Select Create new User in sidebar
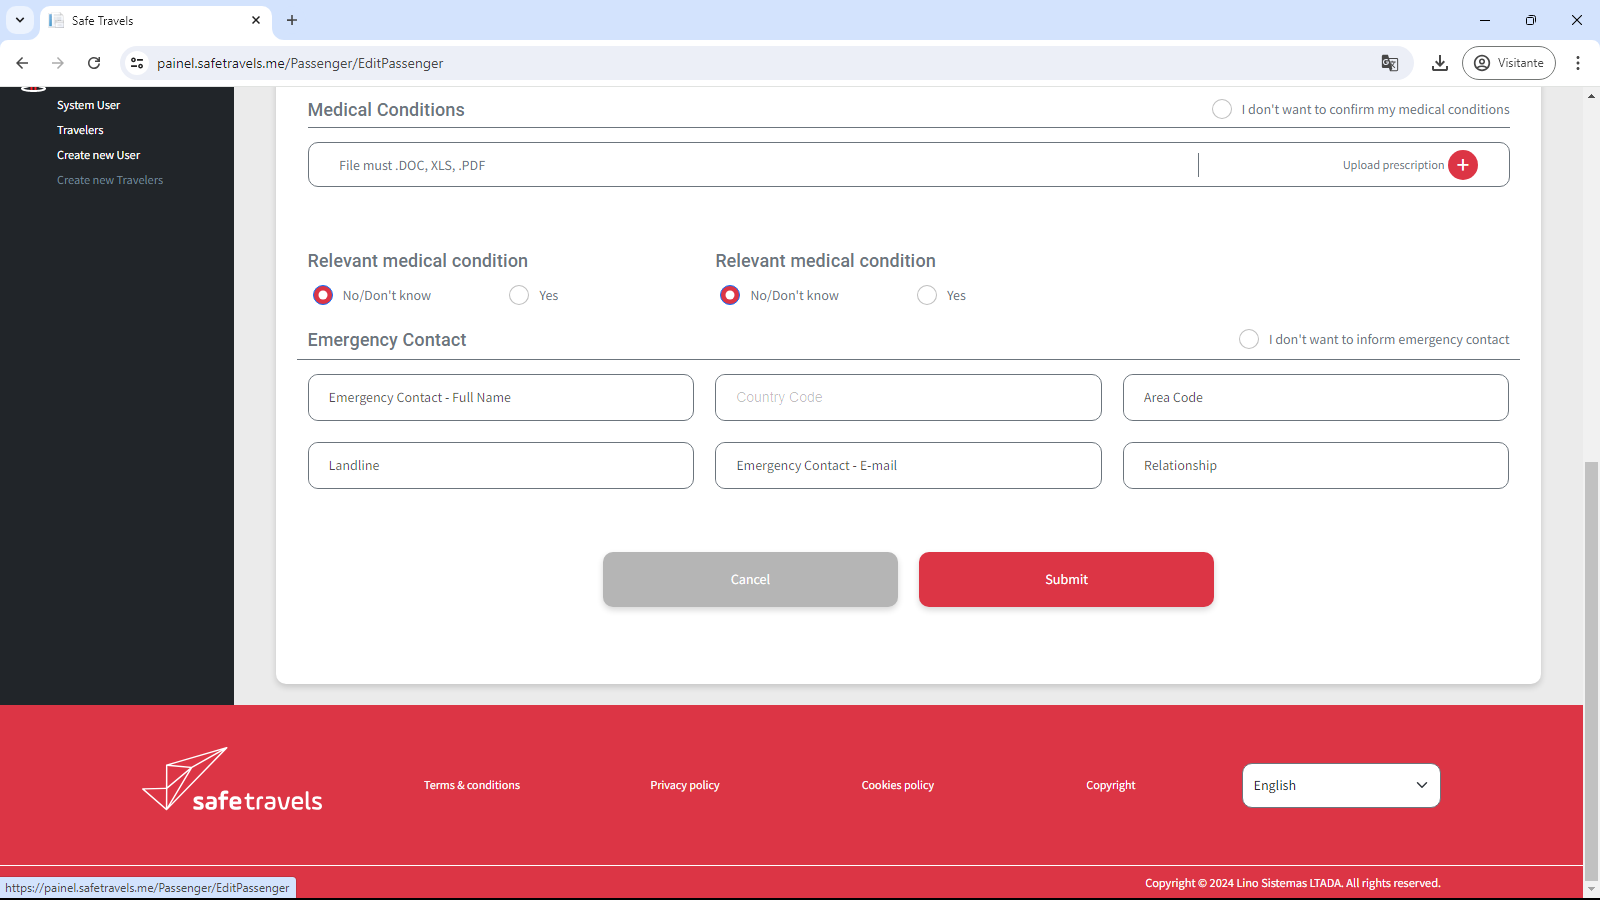 (x=98, y=155)
